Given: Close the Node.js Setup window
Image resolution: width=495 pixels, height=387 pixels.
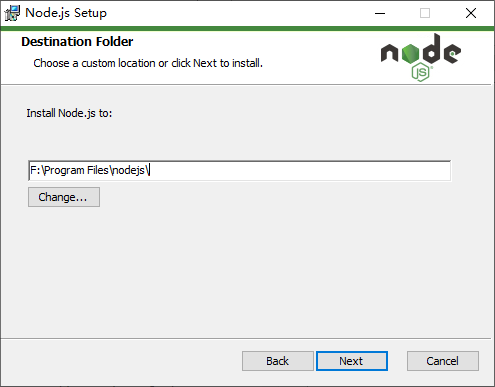Looking at the screenshot, I should point(471,13).
